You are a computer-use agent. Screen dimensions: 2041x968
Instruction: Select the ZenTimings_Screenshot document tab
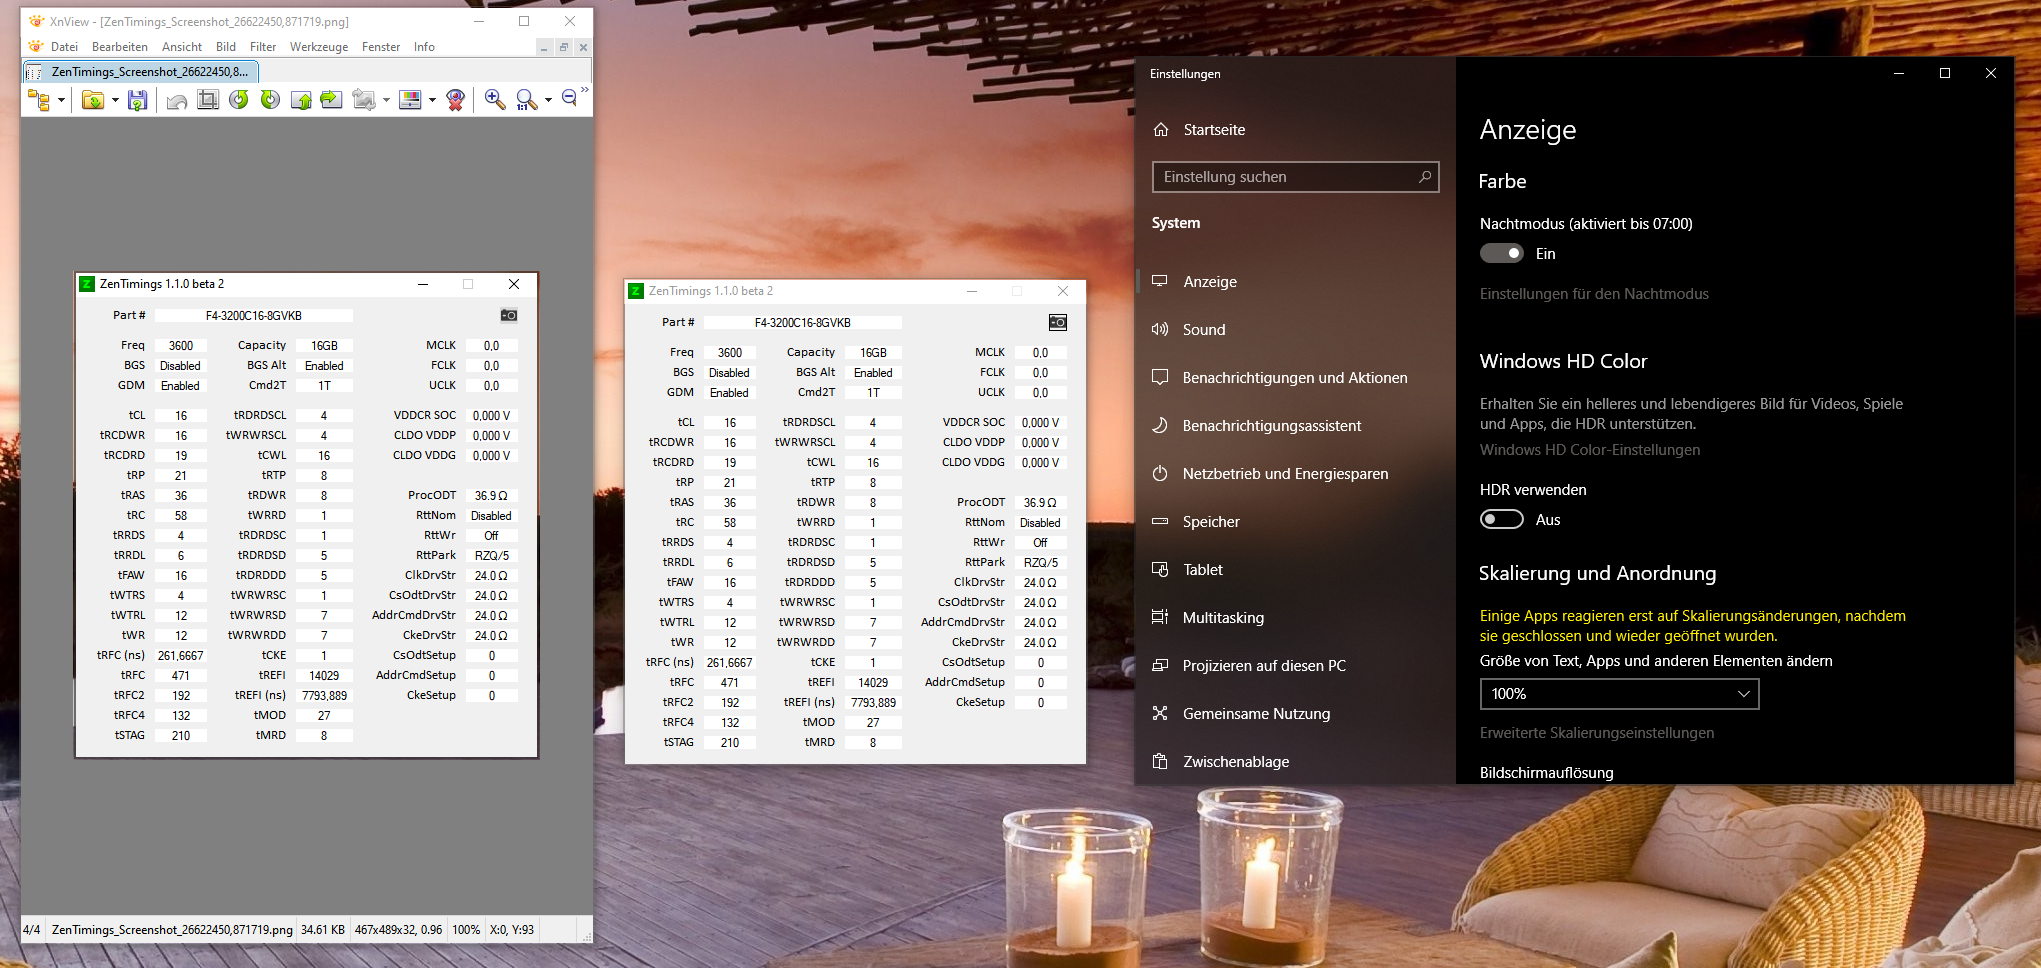(141, 72)
